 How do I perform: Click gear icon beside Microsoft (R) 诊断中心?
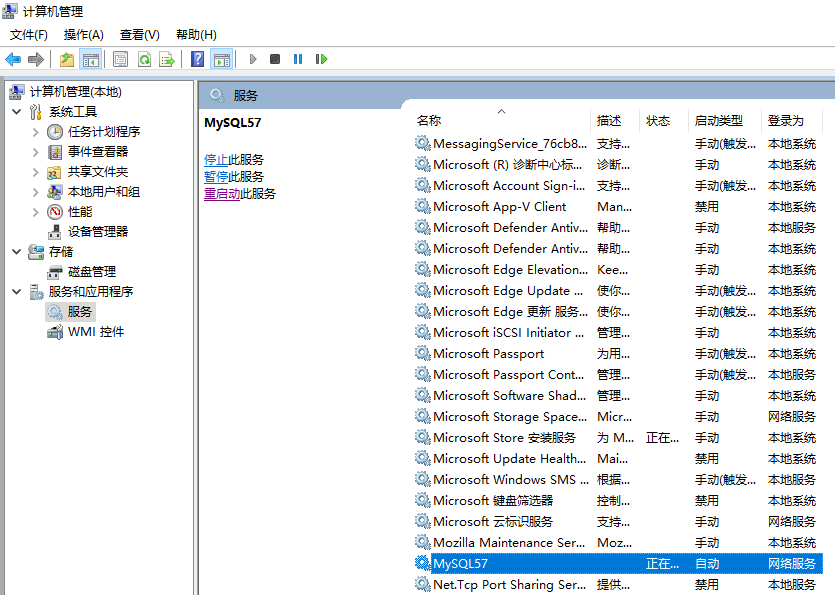point(423,164)
